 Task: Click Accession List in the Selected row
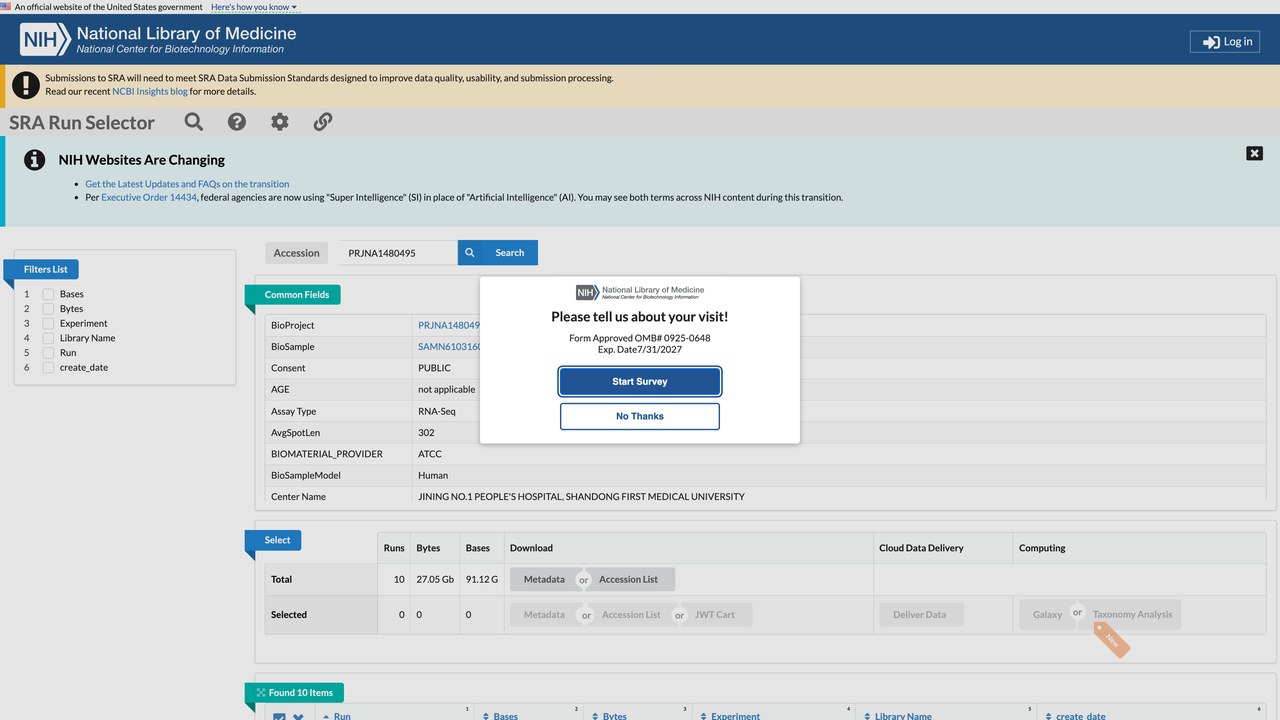(x=631, y=615)
